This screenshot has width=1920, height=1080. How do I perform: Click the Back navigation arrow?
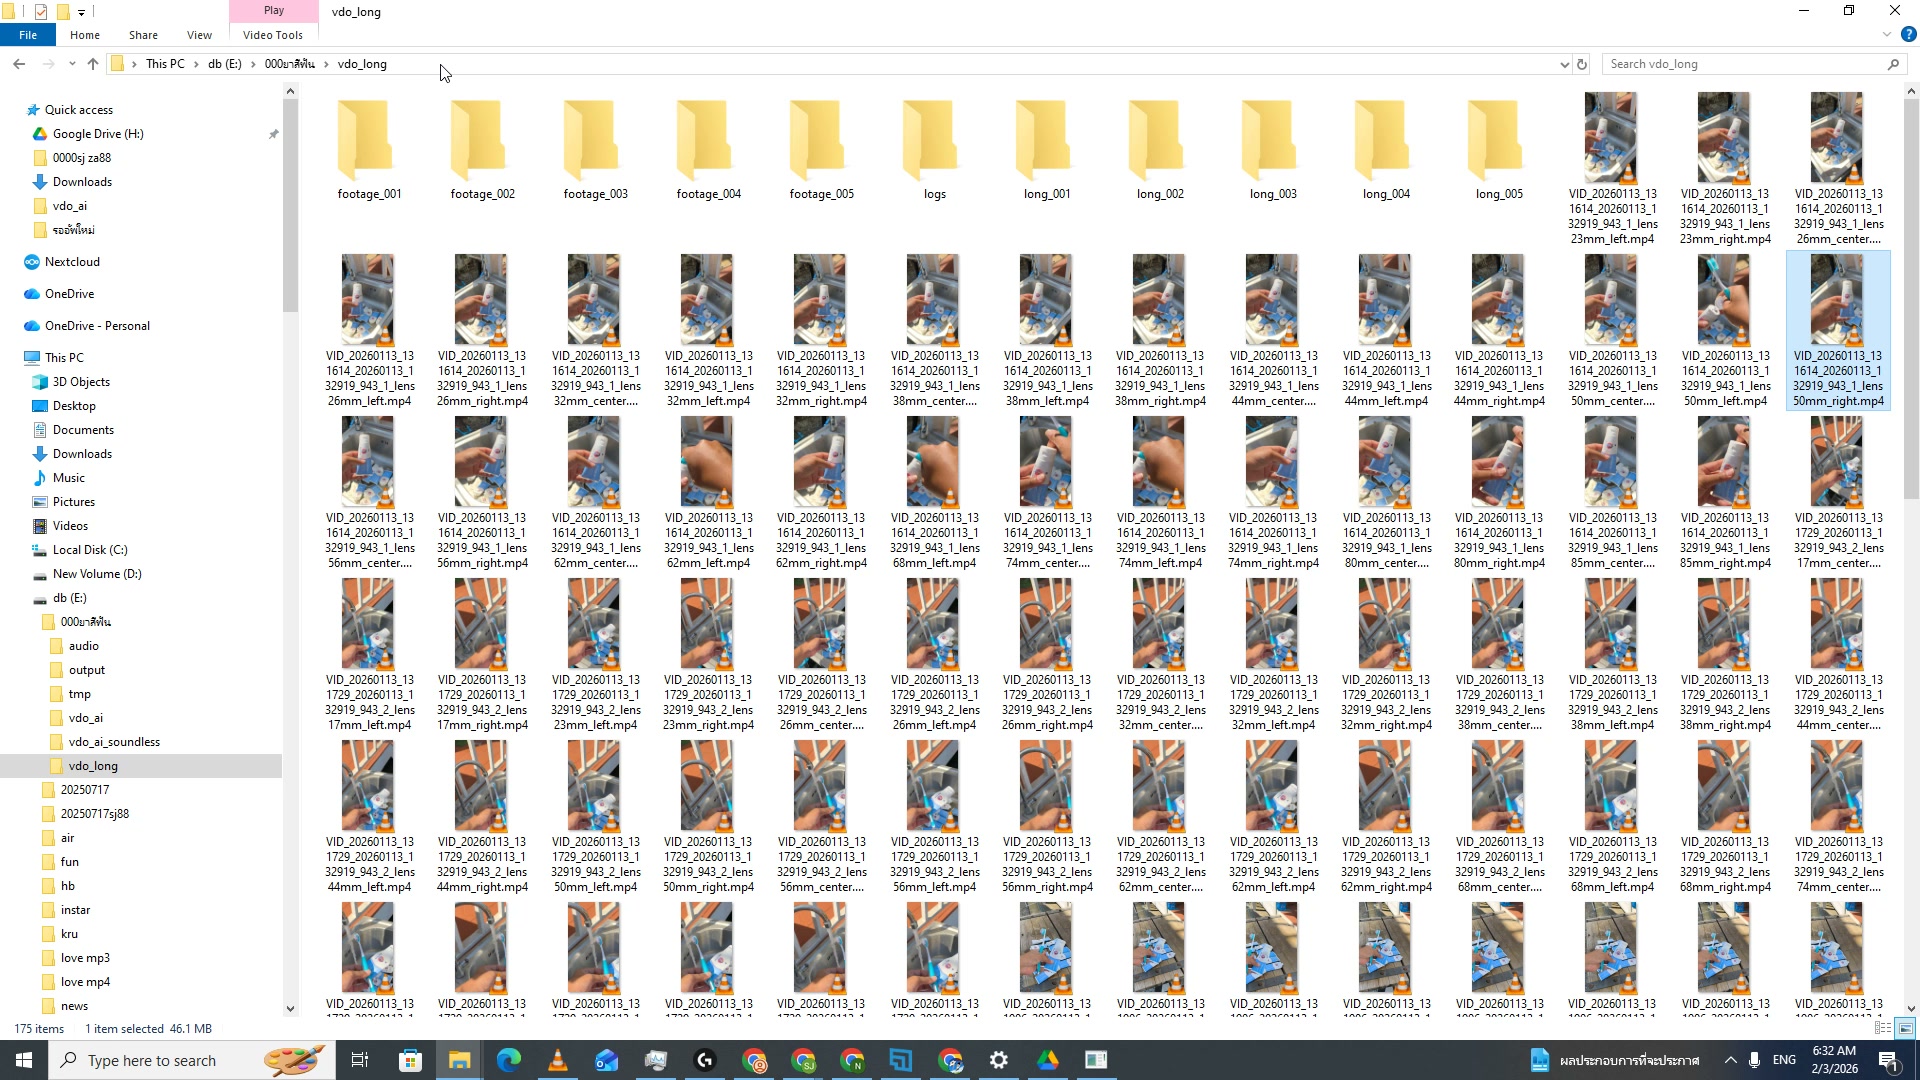pyautogui.click(x=18, y=63)
